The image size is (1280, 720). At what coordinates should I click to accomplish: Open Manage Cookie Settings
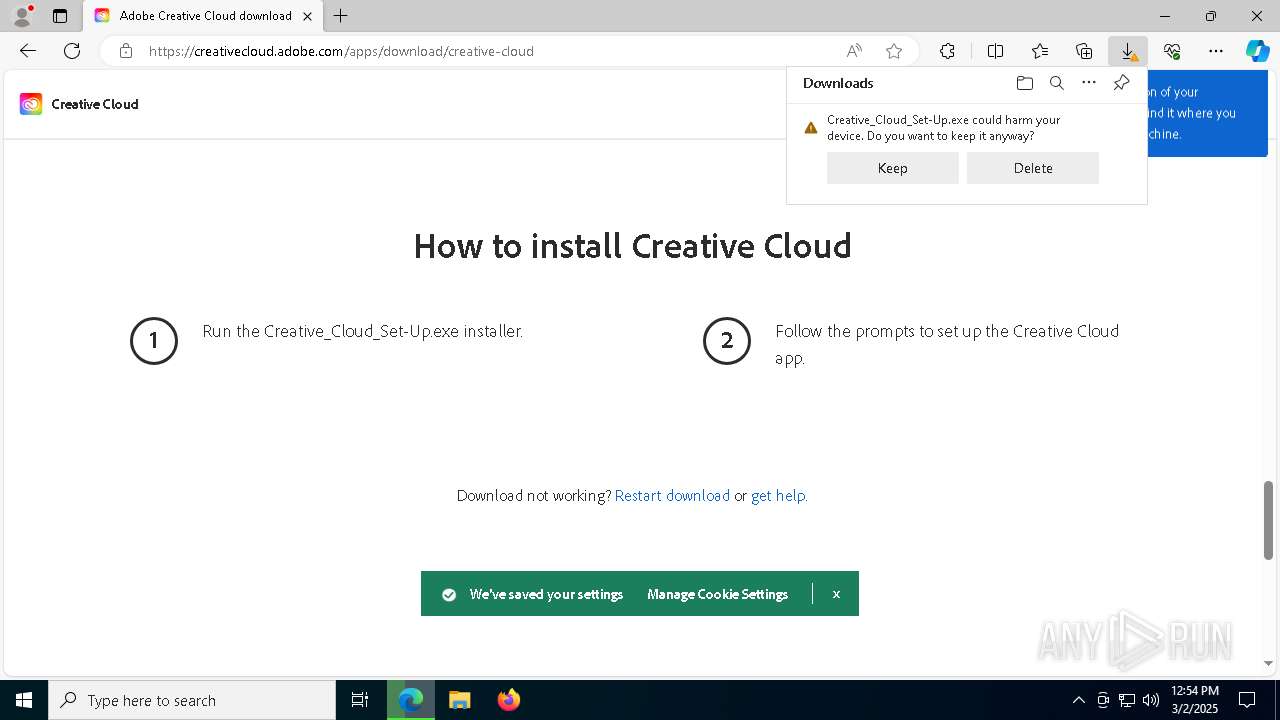[x=717, y=594]
